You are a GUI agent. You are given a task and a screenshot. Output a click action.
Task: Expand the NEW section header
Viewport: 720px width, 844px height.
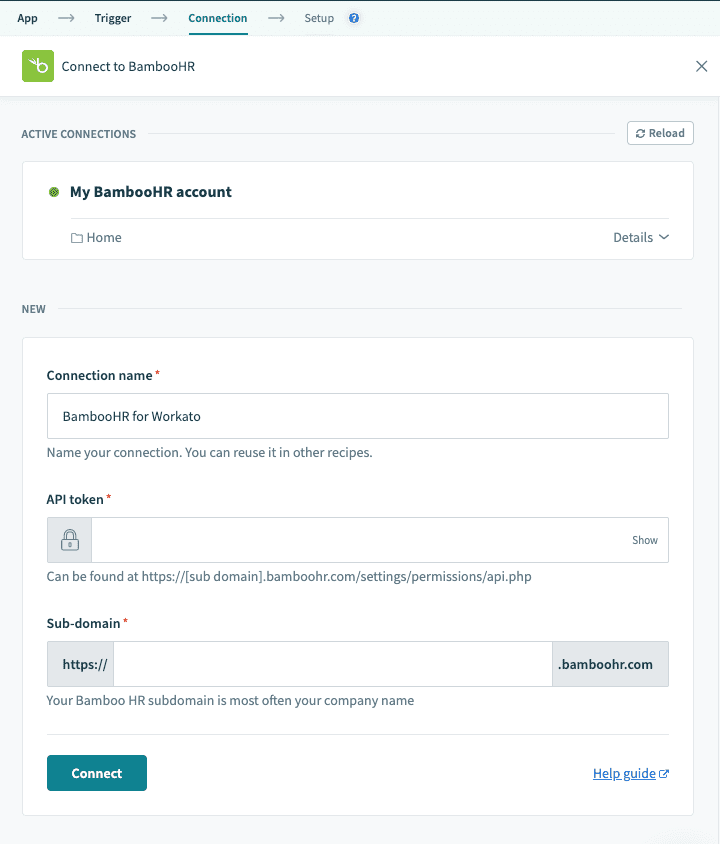click(x=33, y=309)
